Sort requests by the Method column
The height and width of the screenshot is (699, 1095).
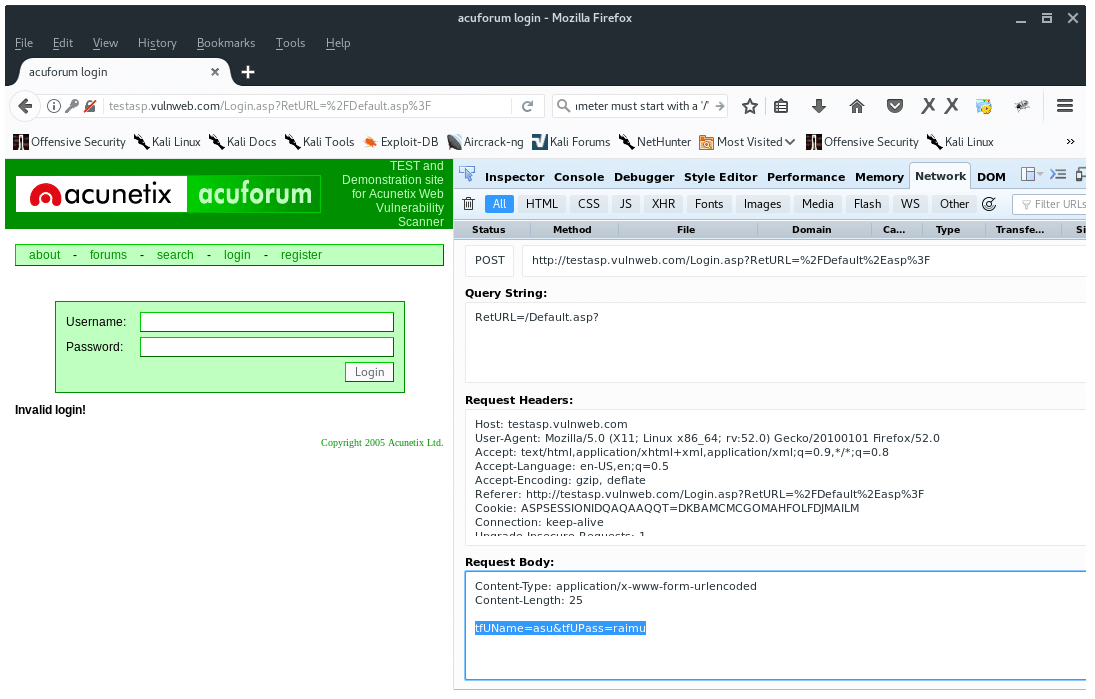pos(572,230)
